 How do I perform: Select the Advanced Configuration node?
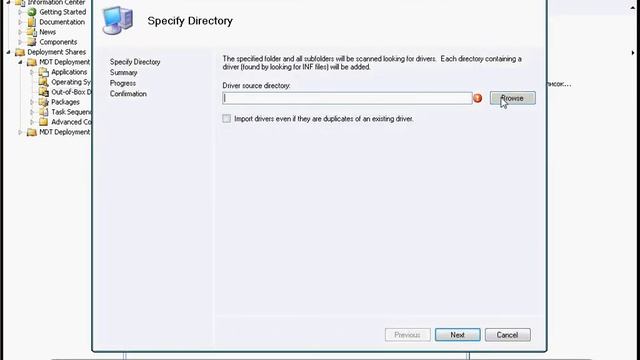pyautogui.click(x=71, y=122)
